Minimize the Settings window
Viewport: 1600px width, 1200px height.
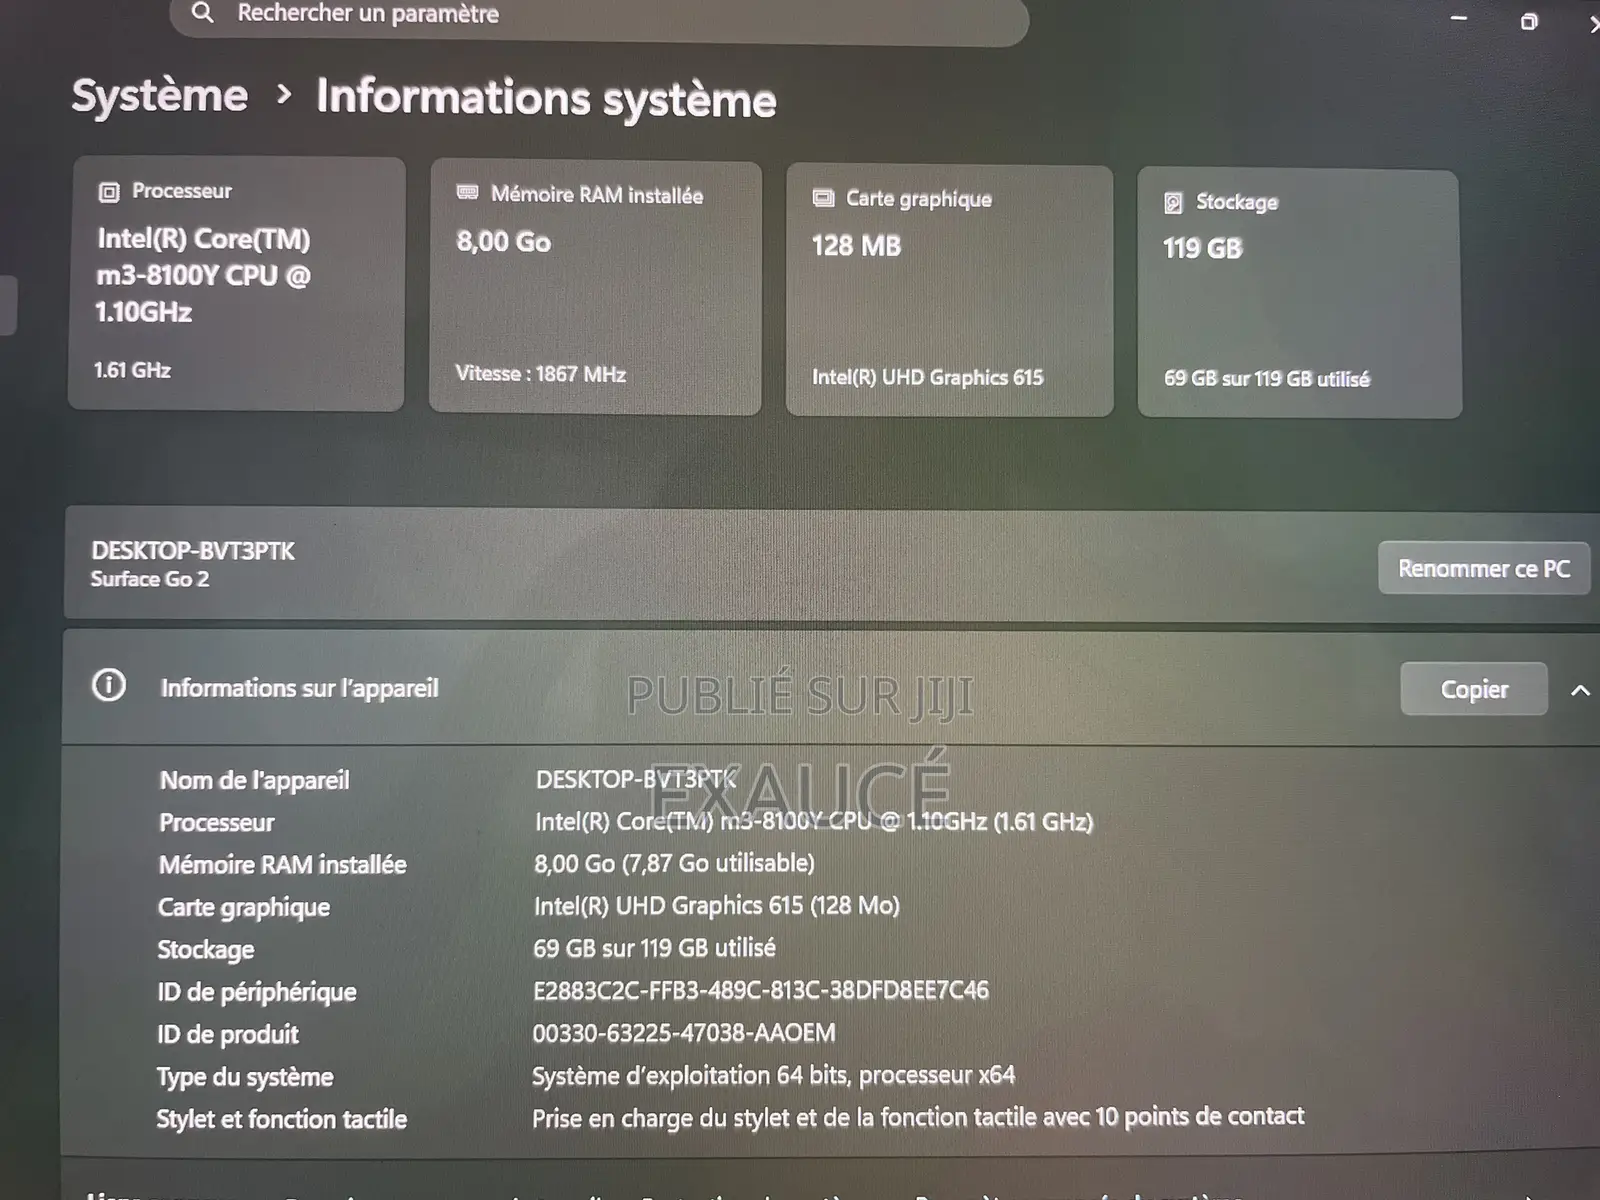click(x=1459, y=18)
